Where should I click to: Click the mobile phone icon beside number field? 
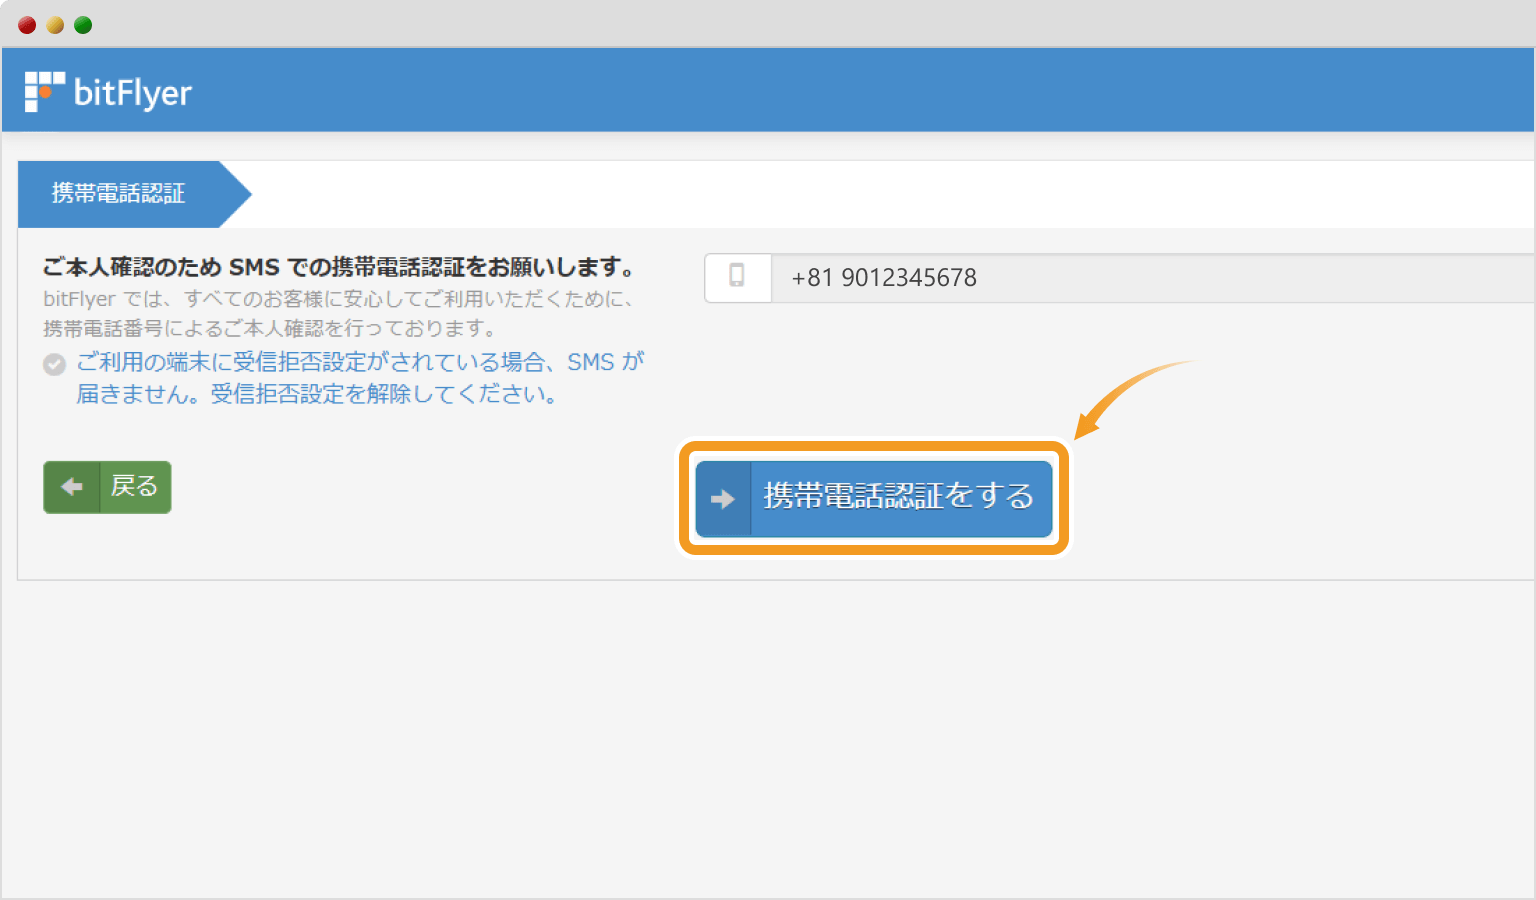click(737, 277)
